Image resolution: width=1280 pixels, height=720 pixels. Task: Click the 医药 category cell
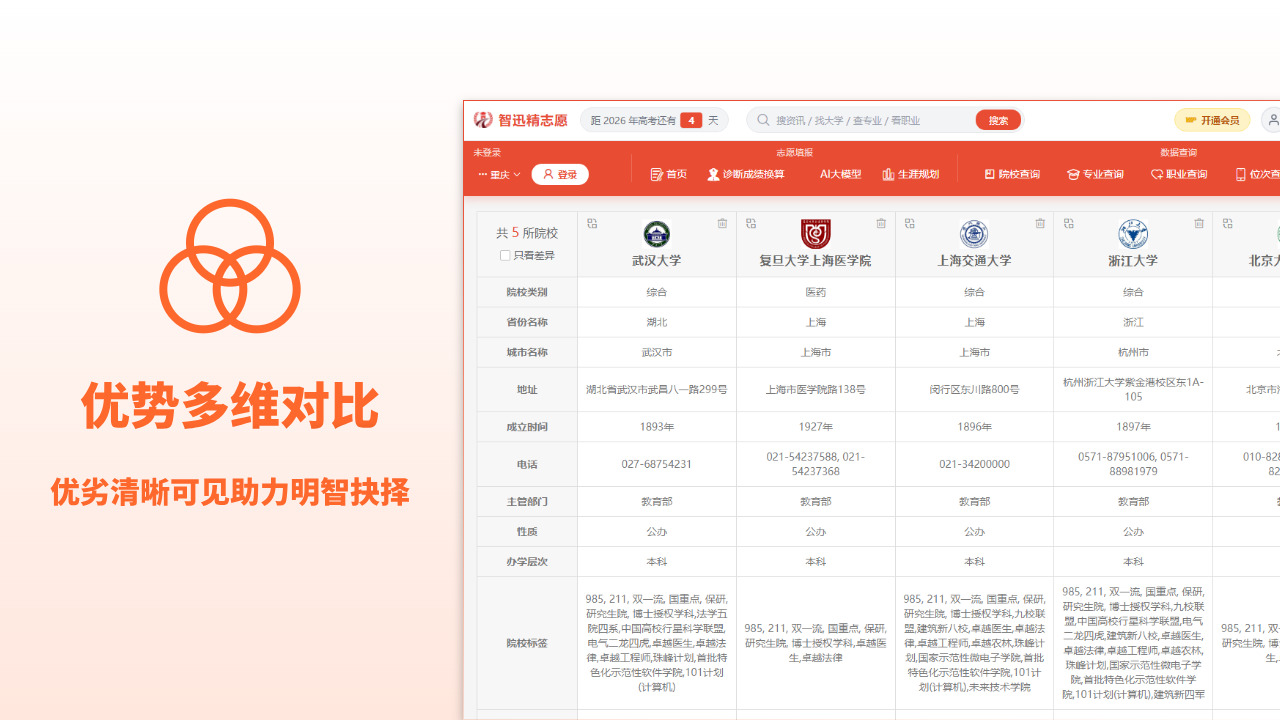[x=816, y=292]
